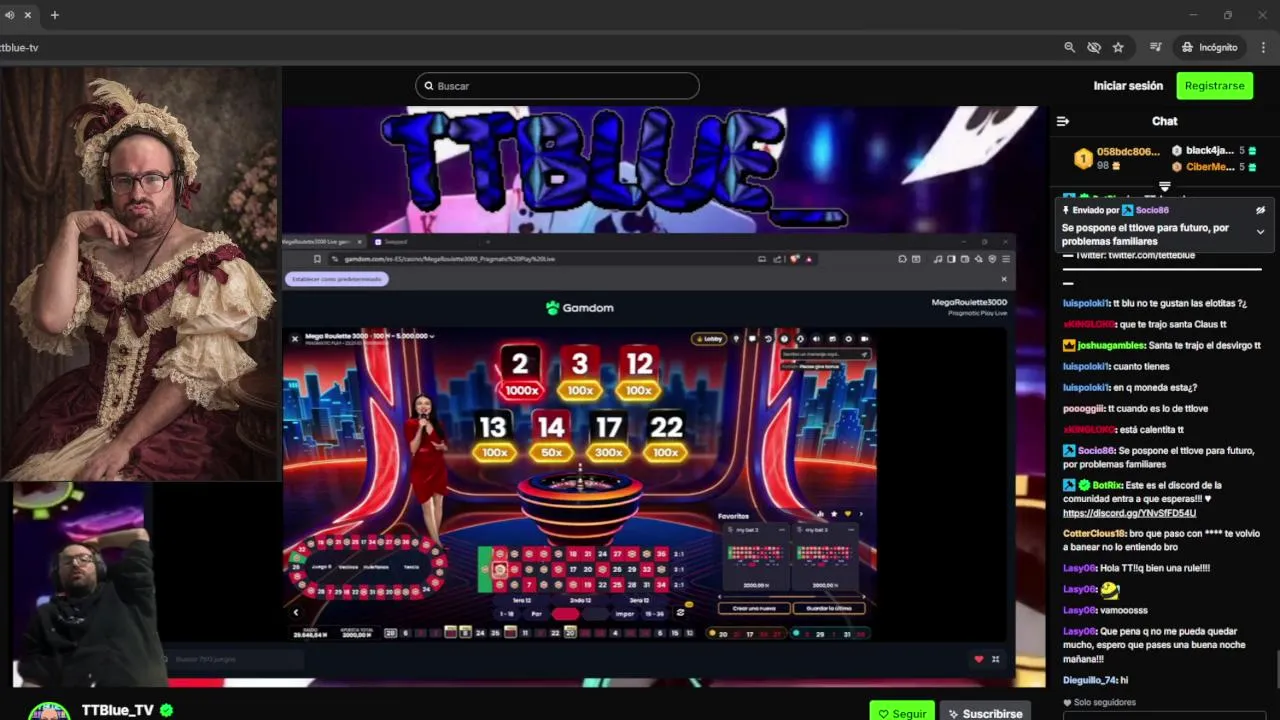Click the address bar URL text
Image resolution: width=1280 pixels, height=720 pixels.
pyautogui.click(x=19, y=47)
